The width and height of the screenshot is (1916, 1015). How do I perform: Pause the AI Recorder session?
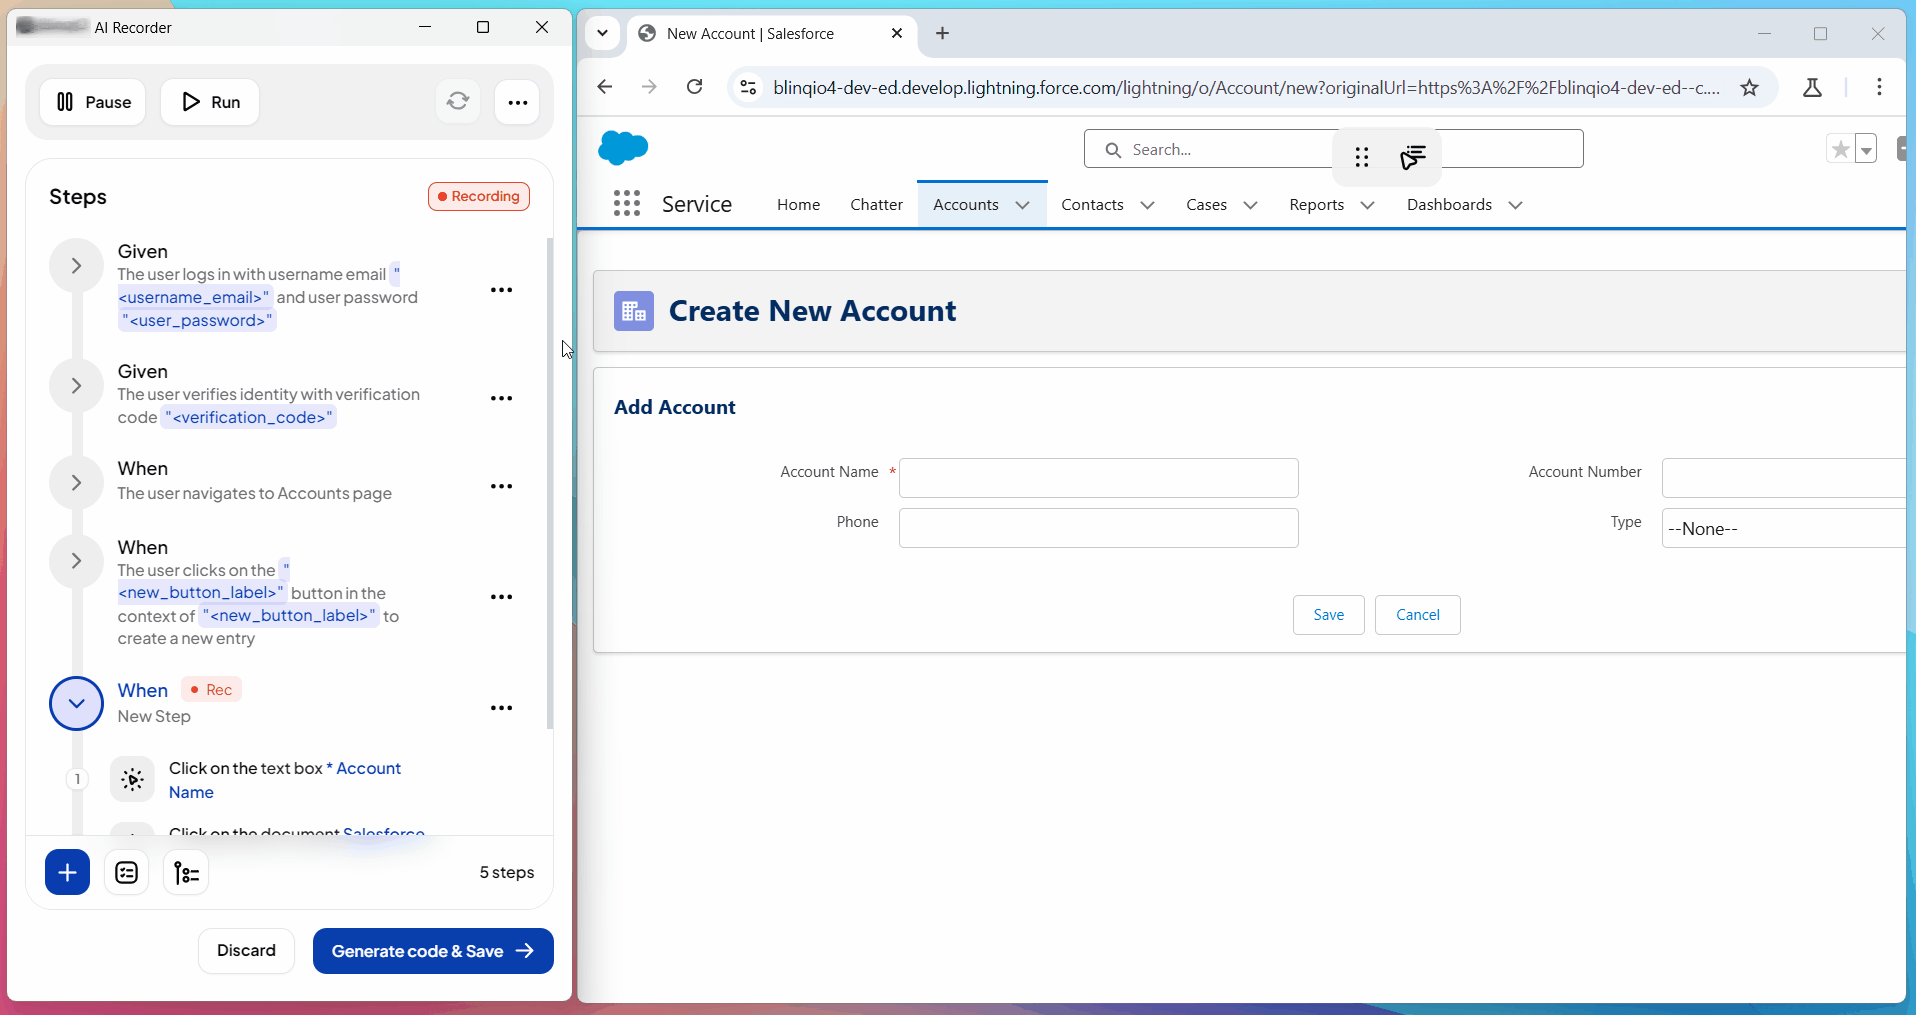point(93,102)
